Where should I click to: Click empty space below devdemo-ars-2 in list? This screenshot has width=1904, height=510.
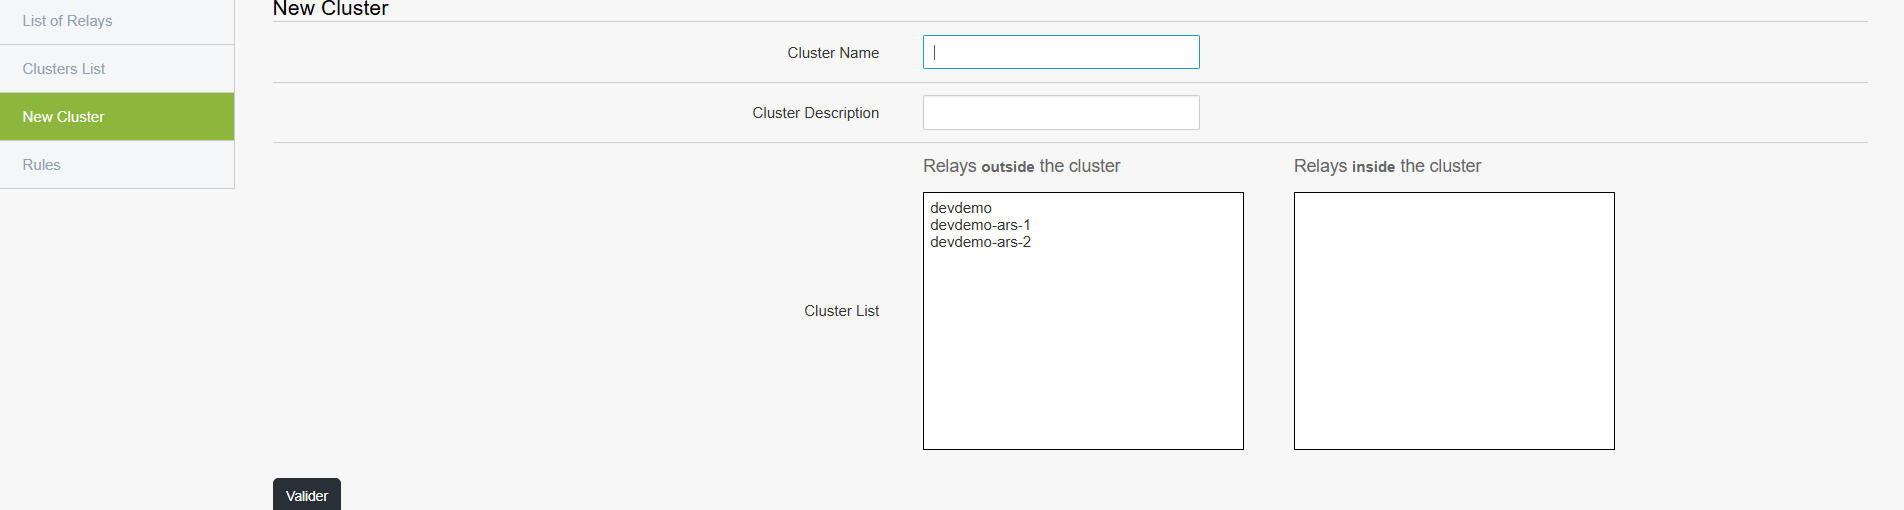(1083, 350)
